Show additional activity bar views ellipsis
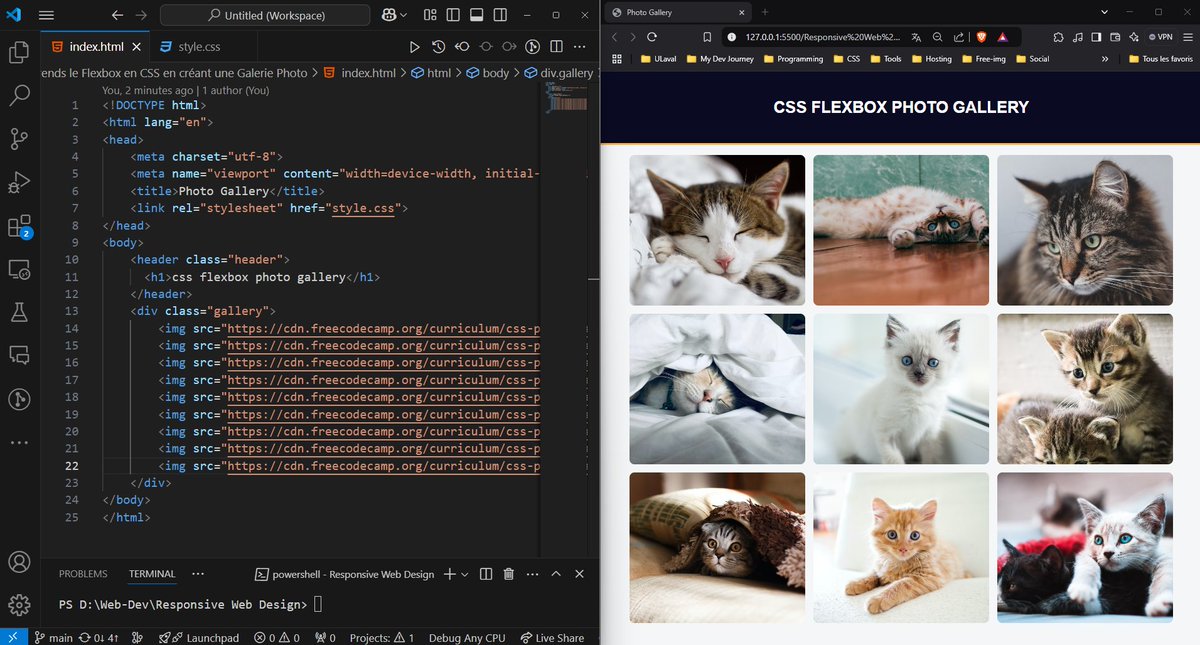Viewport: 1200px width, 645px height. pos(19,441)
